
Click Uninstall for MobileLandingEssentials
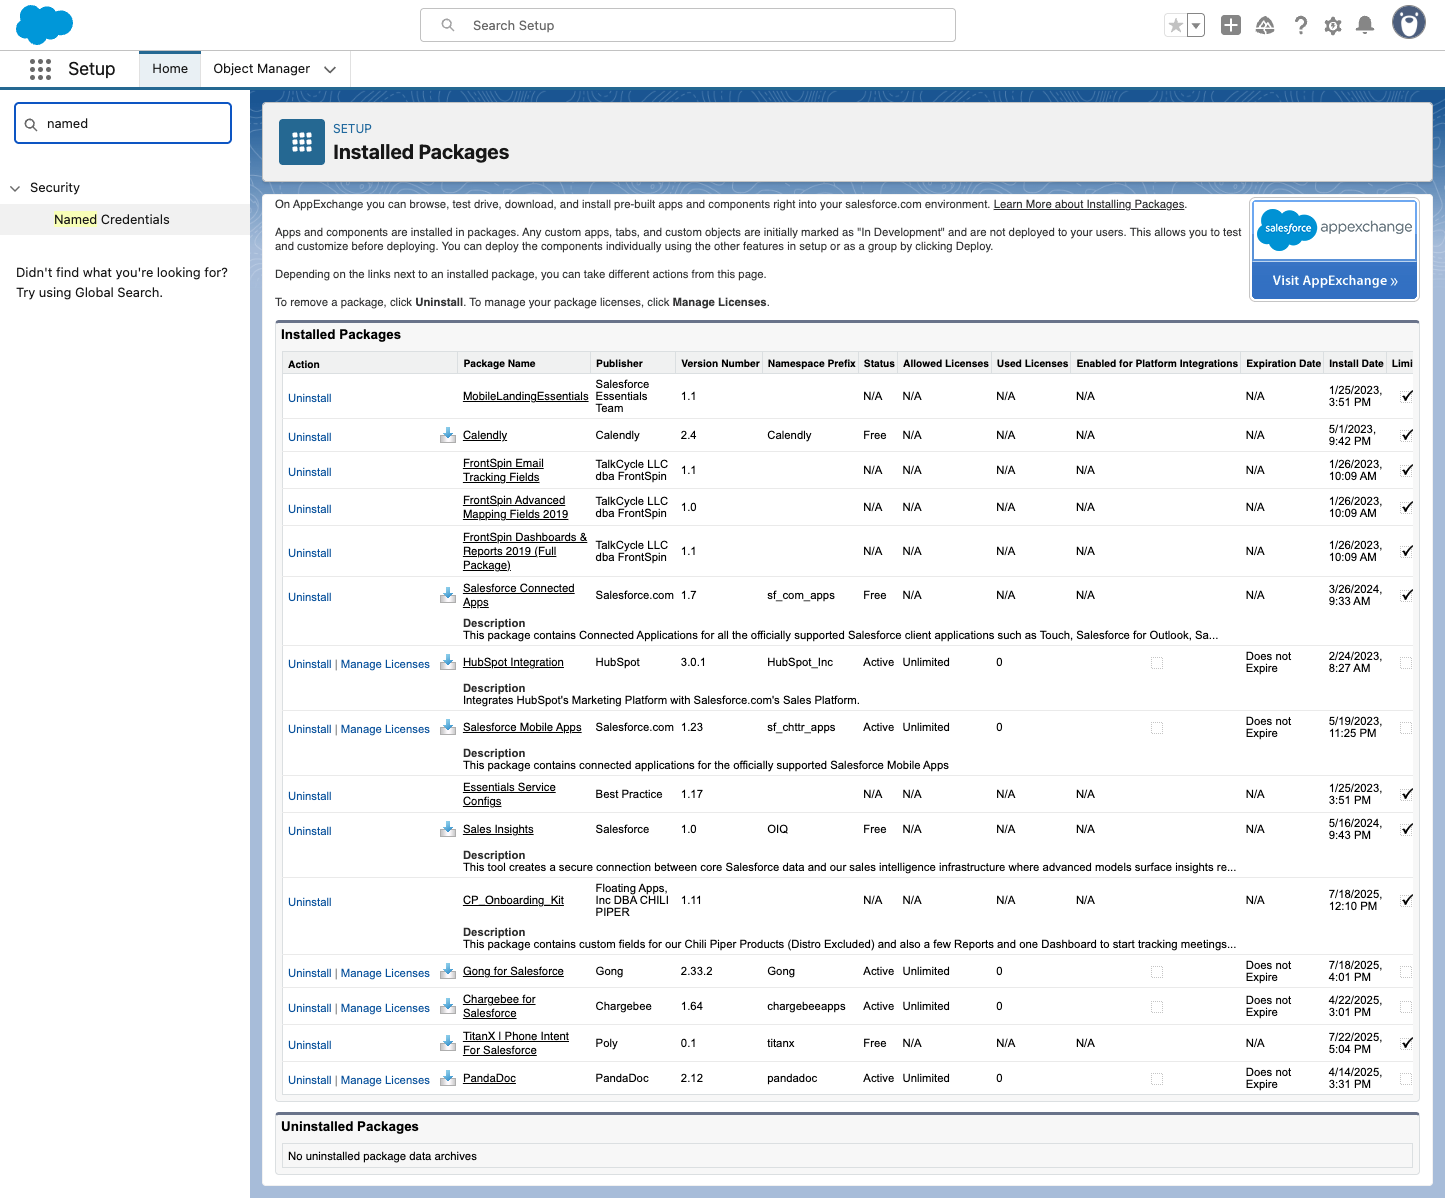click(310, 398)
